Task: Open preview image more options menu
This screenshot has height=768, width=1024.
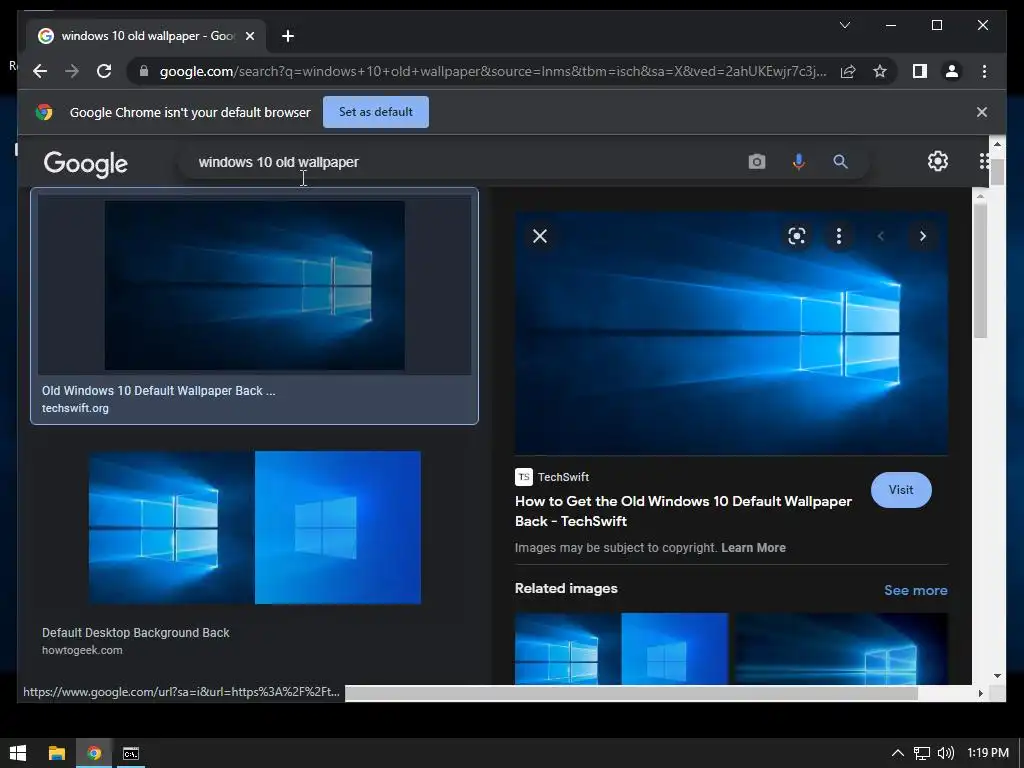Action: 839,236
